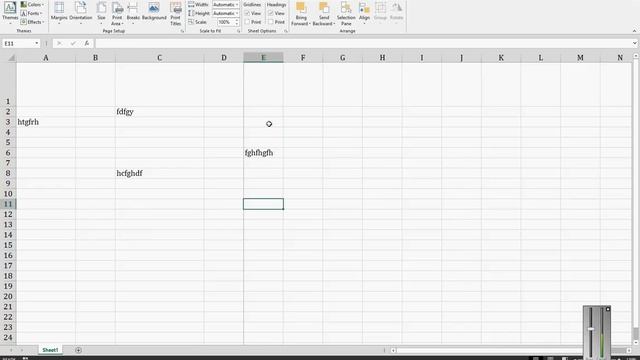
Task: Click the Scale percentage field
Action: click(x=225, y=22)
